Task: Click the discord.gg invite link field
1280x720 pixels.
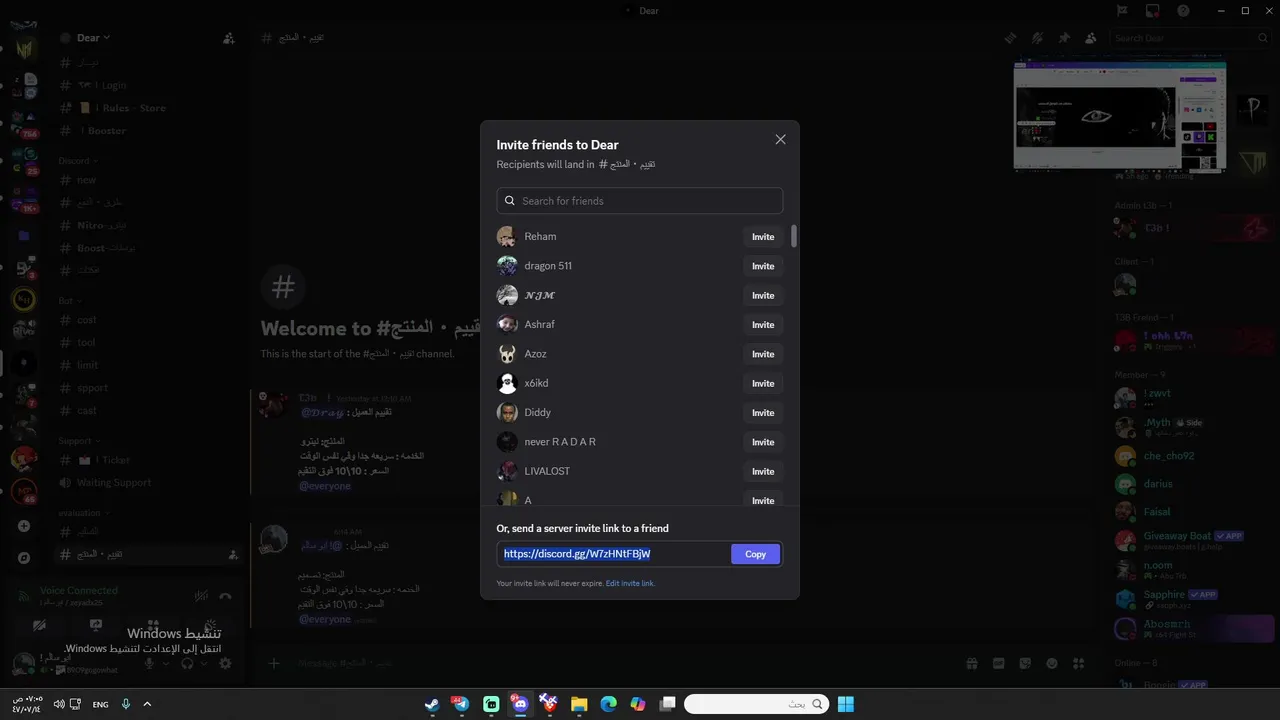Action: tap(614, 554)
